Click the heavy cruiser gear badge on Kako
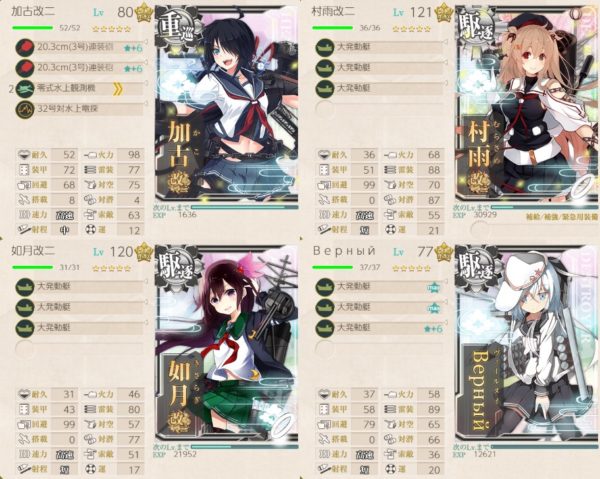This screenshot has width=600, height=479. pos(178,28)
